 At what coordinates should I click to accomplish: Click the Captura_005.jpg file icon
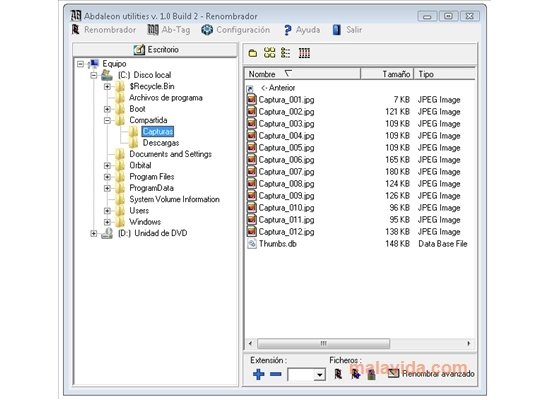pos(251,147)
